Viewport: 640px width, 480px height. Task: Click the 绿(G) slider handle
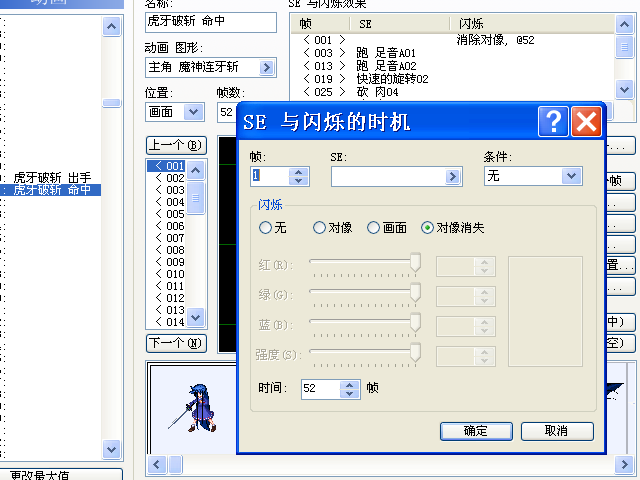tap(415, 293)
